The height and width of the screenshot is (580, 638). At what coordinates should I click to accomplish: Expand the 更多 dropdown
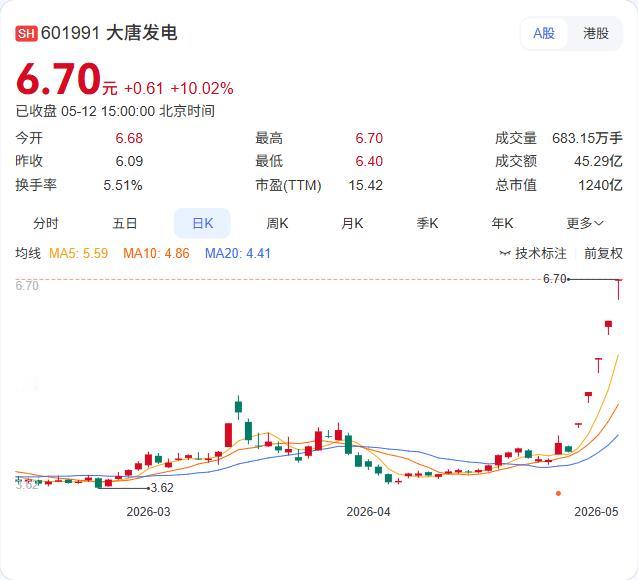click(x=585, y=223)
